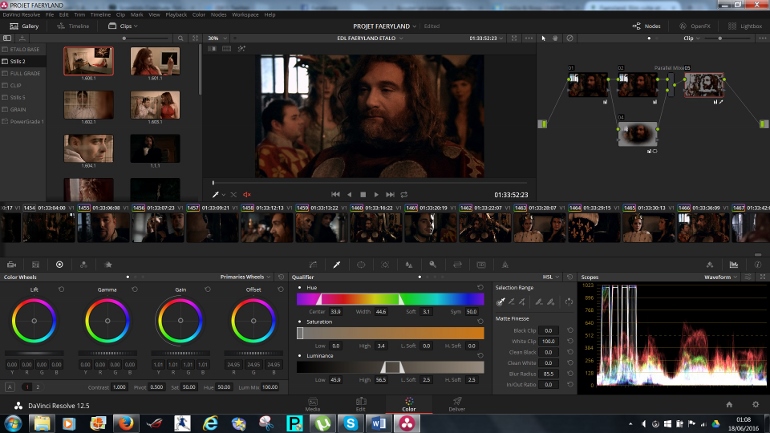This screenshot has width=770, height=433.
Task: Open the Color Wheels palette icon
Action: pos(59,265)
